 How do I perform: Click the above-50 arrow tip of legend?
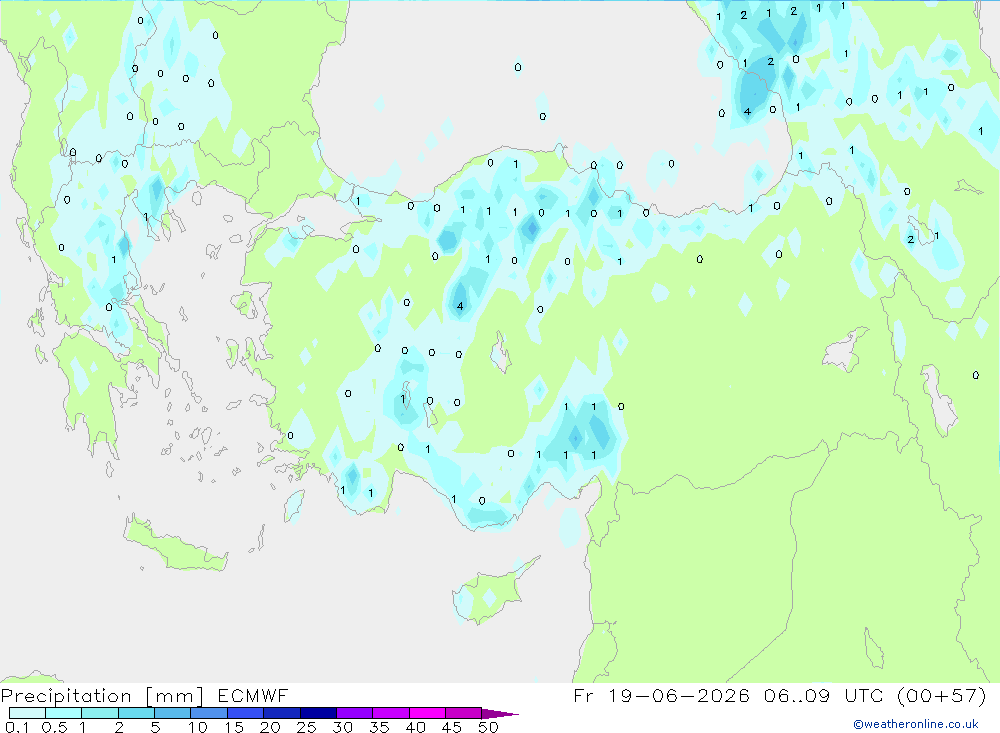(x=501, y=714)
